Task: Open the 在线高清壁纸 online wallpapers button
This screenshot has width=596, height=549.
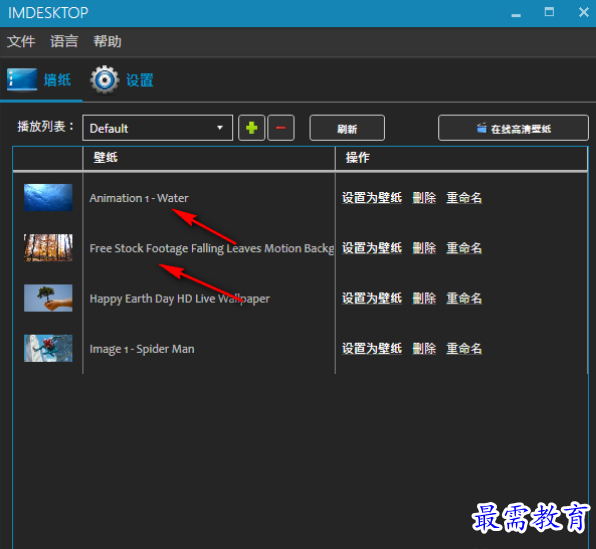Action: 513,128
